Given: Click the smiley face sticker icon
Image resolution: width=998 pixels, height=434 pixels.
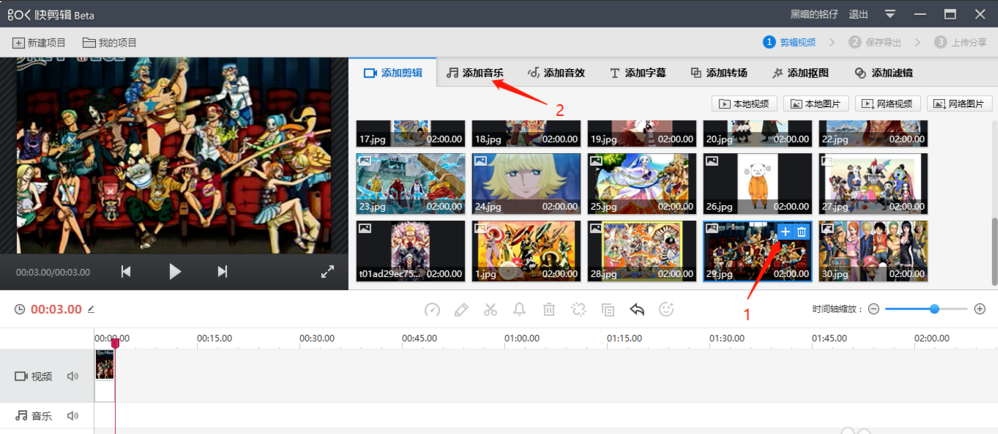Looking at the screenshot, I should point(666,310).
